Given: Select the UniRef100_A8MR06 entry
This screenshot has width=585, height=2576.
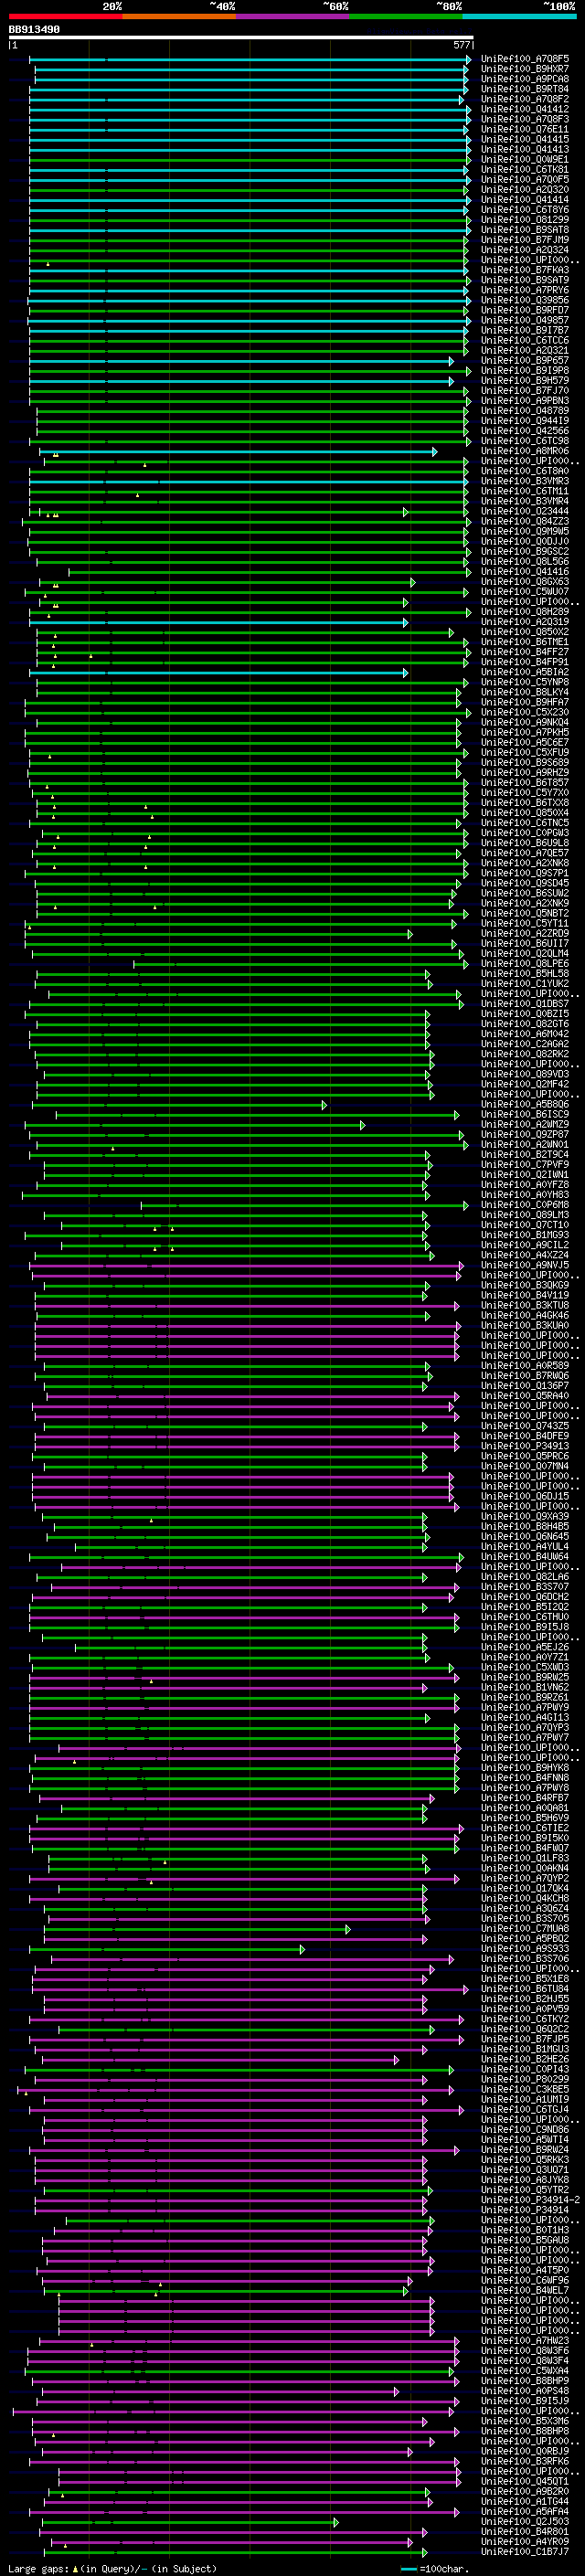Looking at the screenshot, I should click(525, 451).
